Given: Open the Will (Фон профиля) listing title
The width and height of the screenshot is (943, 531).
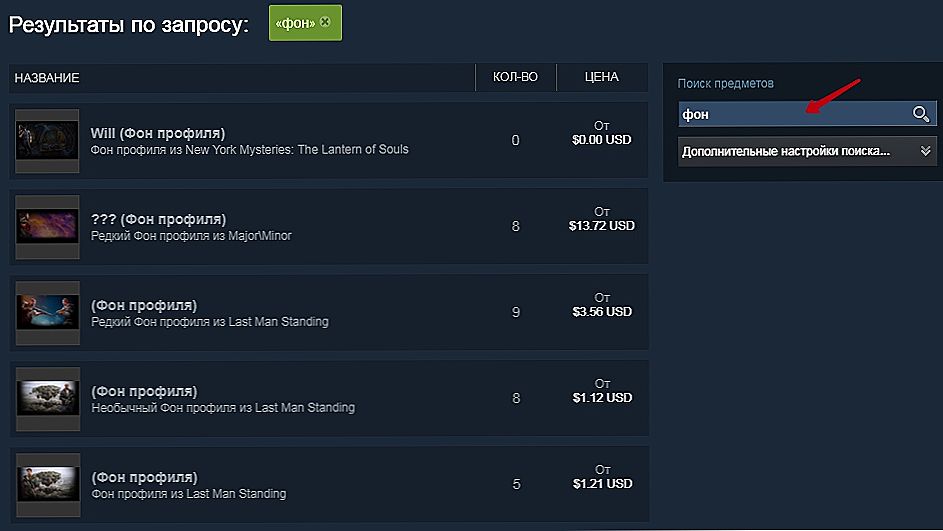Looking at the screenshot, I should (x=158, y=133).
